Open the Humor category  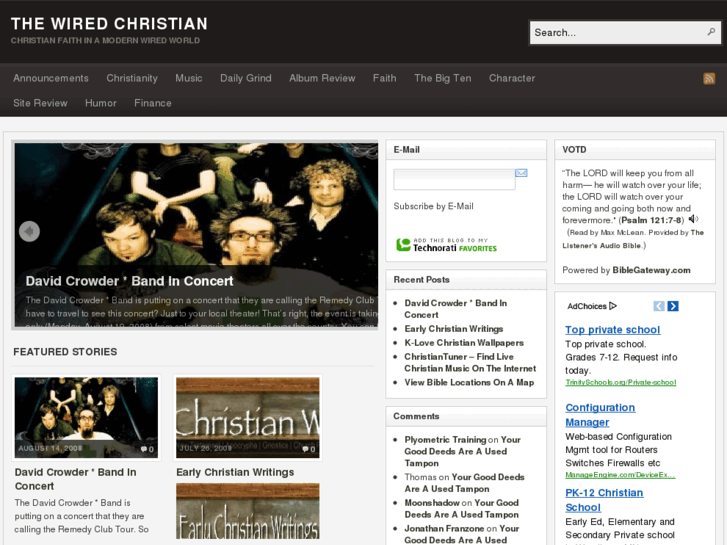(x=101, y=103)
